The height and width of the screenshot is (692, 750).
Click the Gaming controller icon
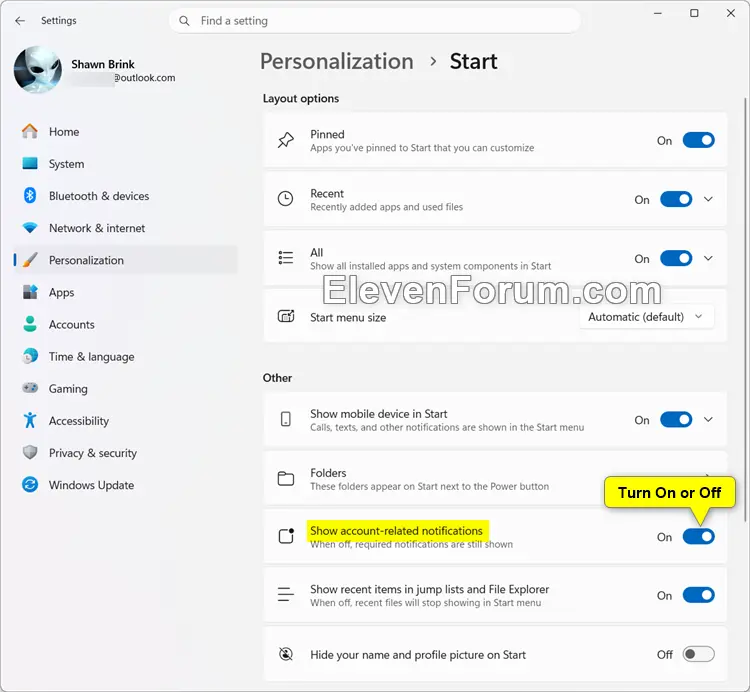tap(30, 388)
